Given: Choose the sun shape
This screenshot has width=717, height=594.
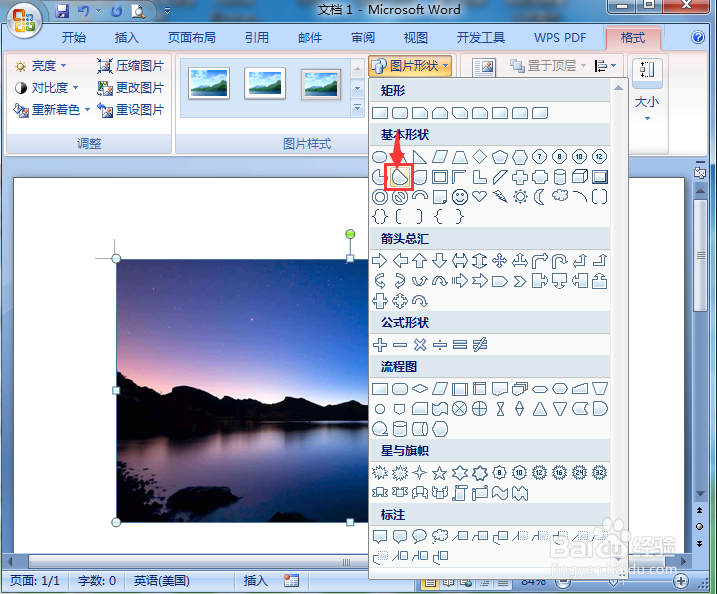Looking at the screenshot, I should point(520,197).
